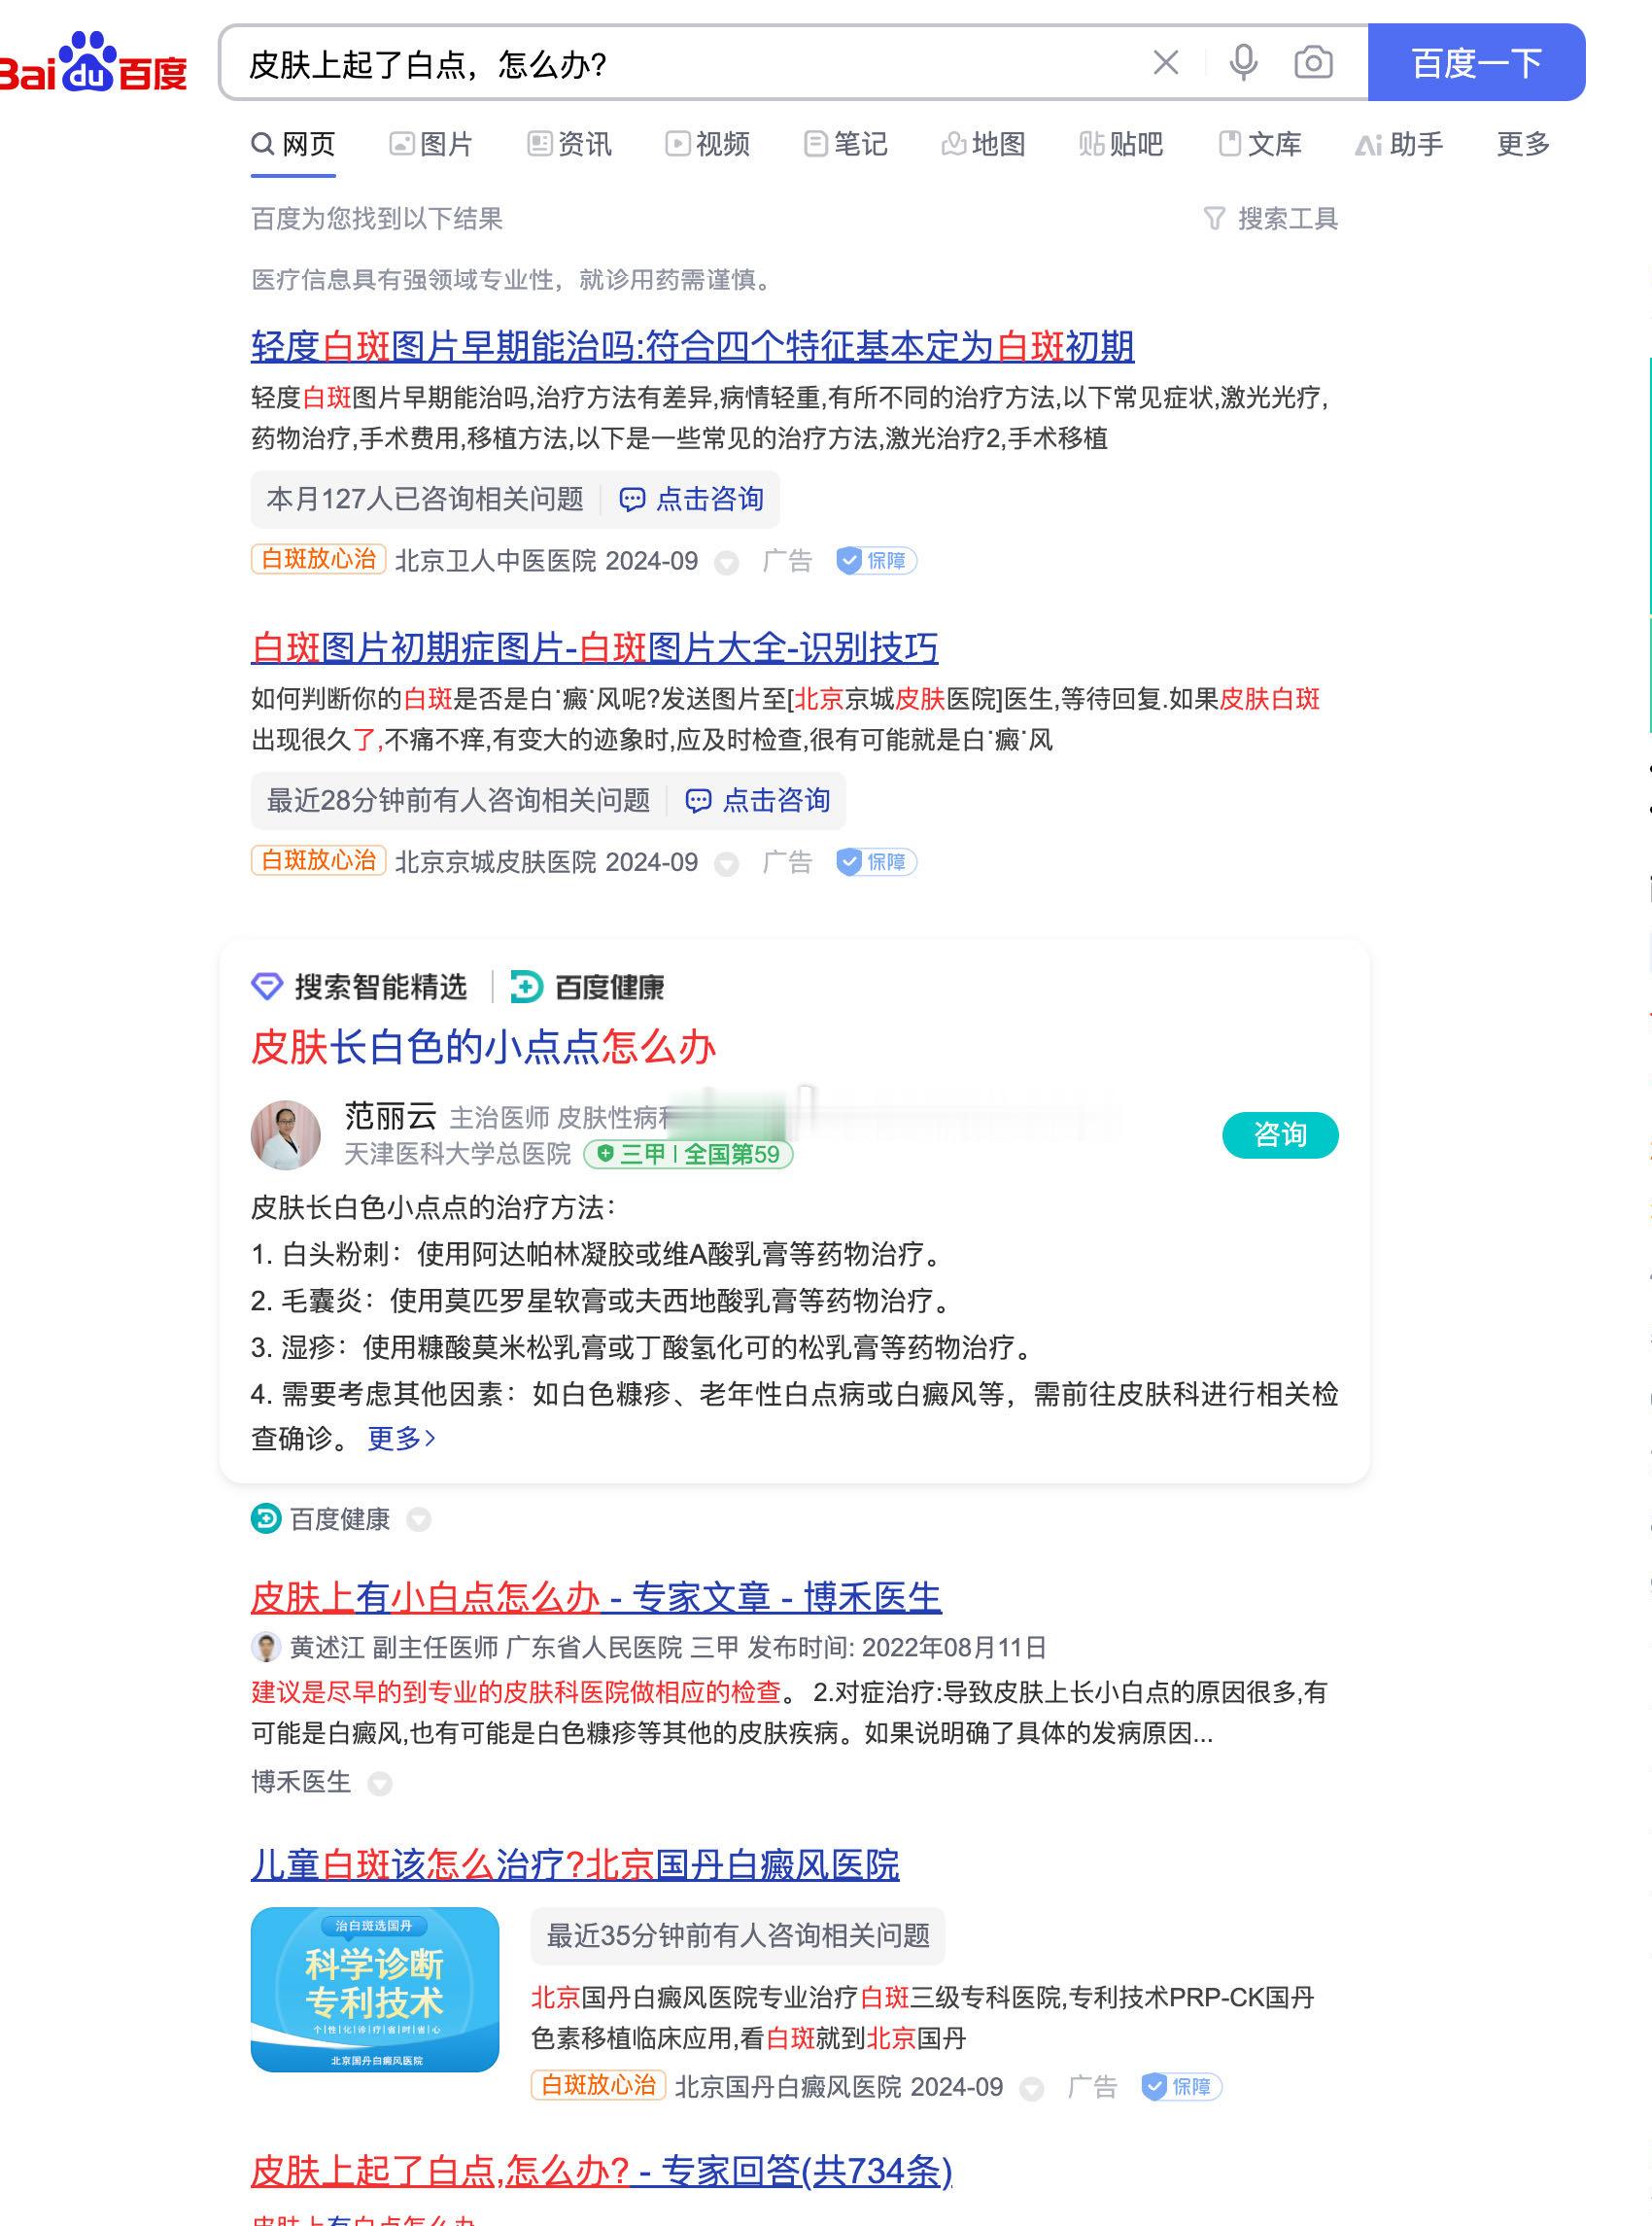The width and height of the screenshot is (1652, 2226).
Task: Select the 网页 tab
Action: tap(293, 145)
